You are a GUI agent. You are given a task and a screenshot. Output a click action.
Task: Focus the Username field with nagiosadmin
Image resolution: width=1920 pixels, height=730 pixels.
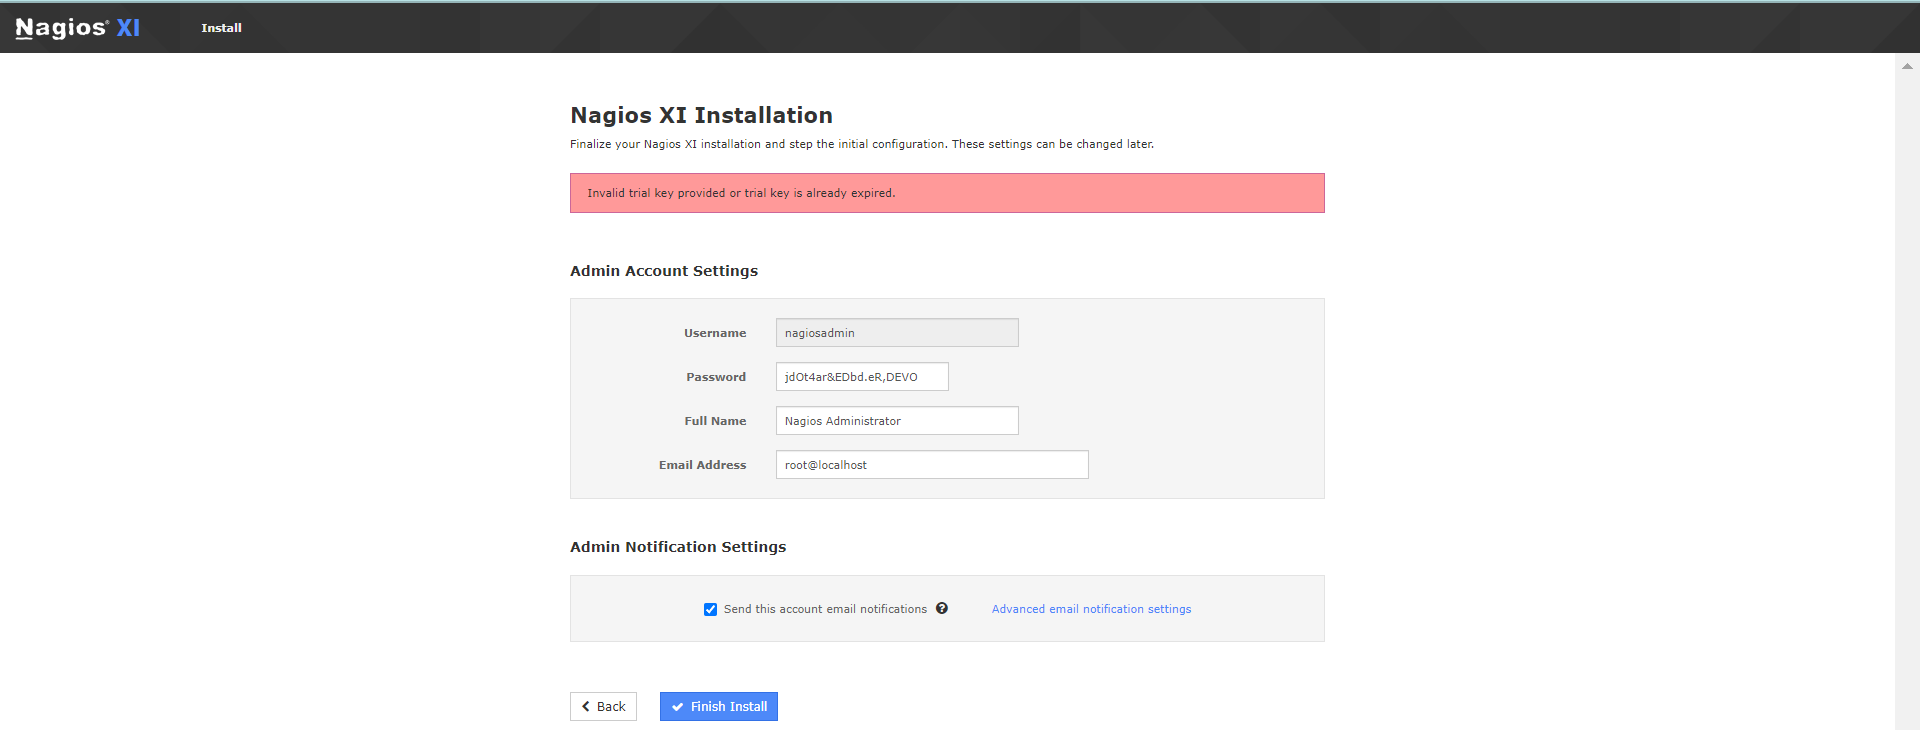pos(897,333)
